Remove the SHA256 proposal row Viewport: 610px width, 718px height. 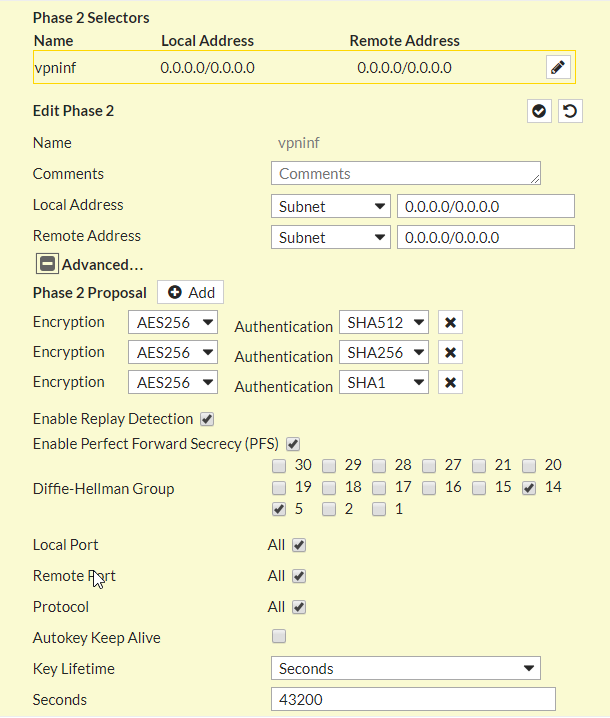pyautogui.click(x=450, y=353)
